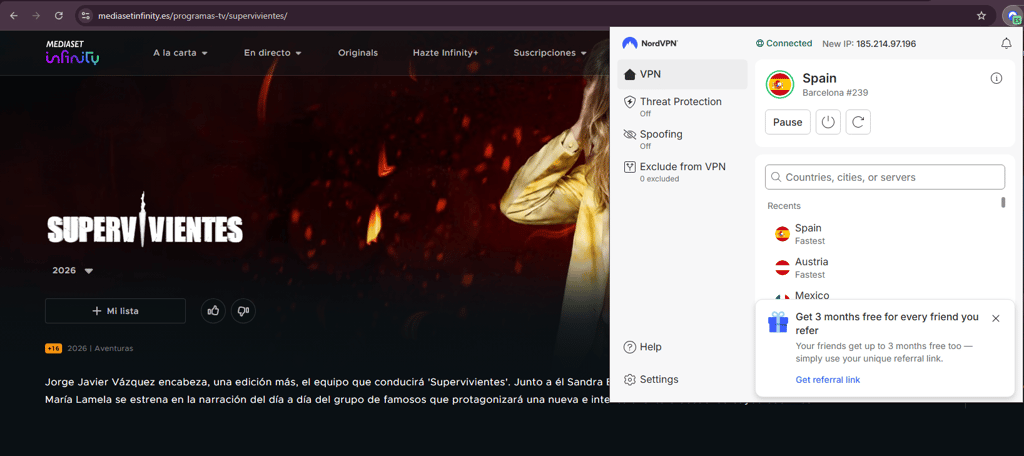Image resolution: width=1024 pixels, height=456 pixels.
Task: Click the Mediaset Infinity logo
Action: 72,52
